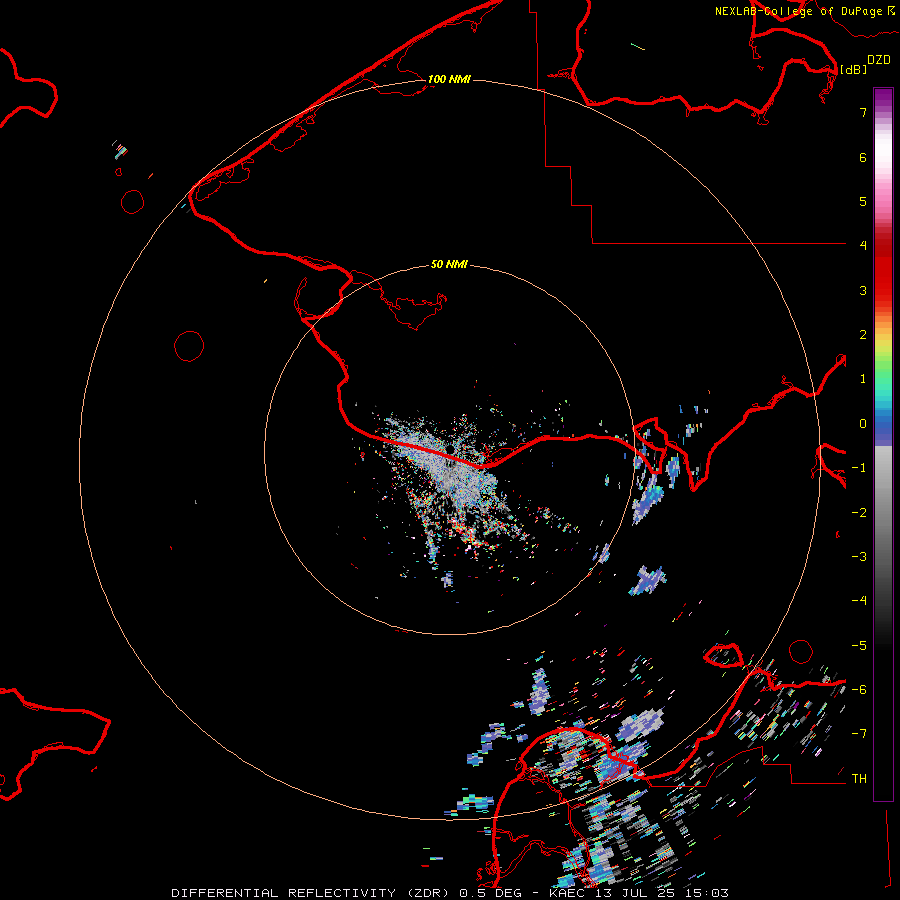The width and height of the screenshot is (900, 900).
Task: Click the -6 value on the color scale
Action: [x=859, y=690]
